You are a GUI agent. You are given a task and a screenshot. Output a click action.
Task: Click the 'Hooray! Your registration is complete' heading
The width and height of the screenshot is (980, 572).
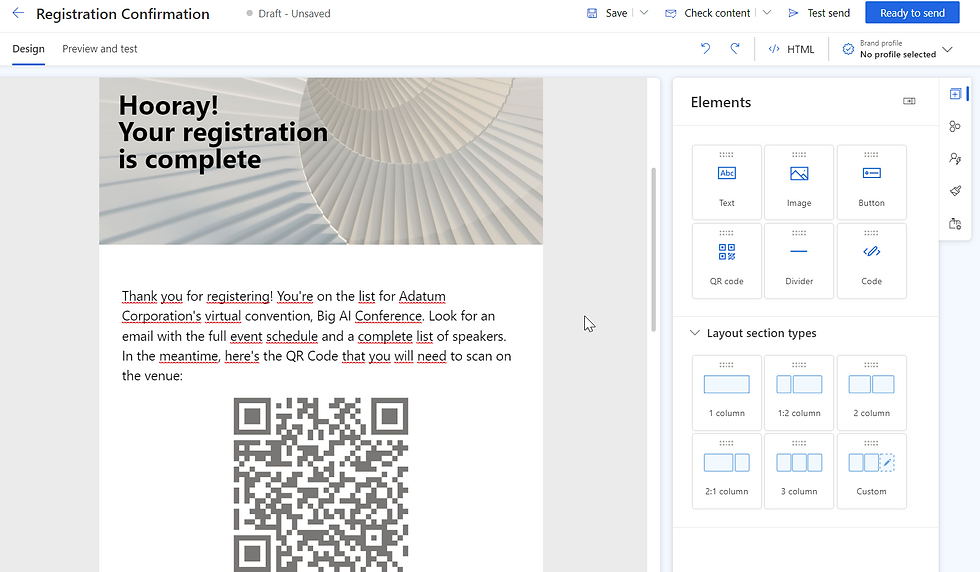223,132
